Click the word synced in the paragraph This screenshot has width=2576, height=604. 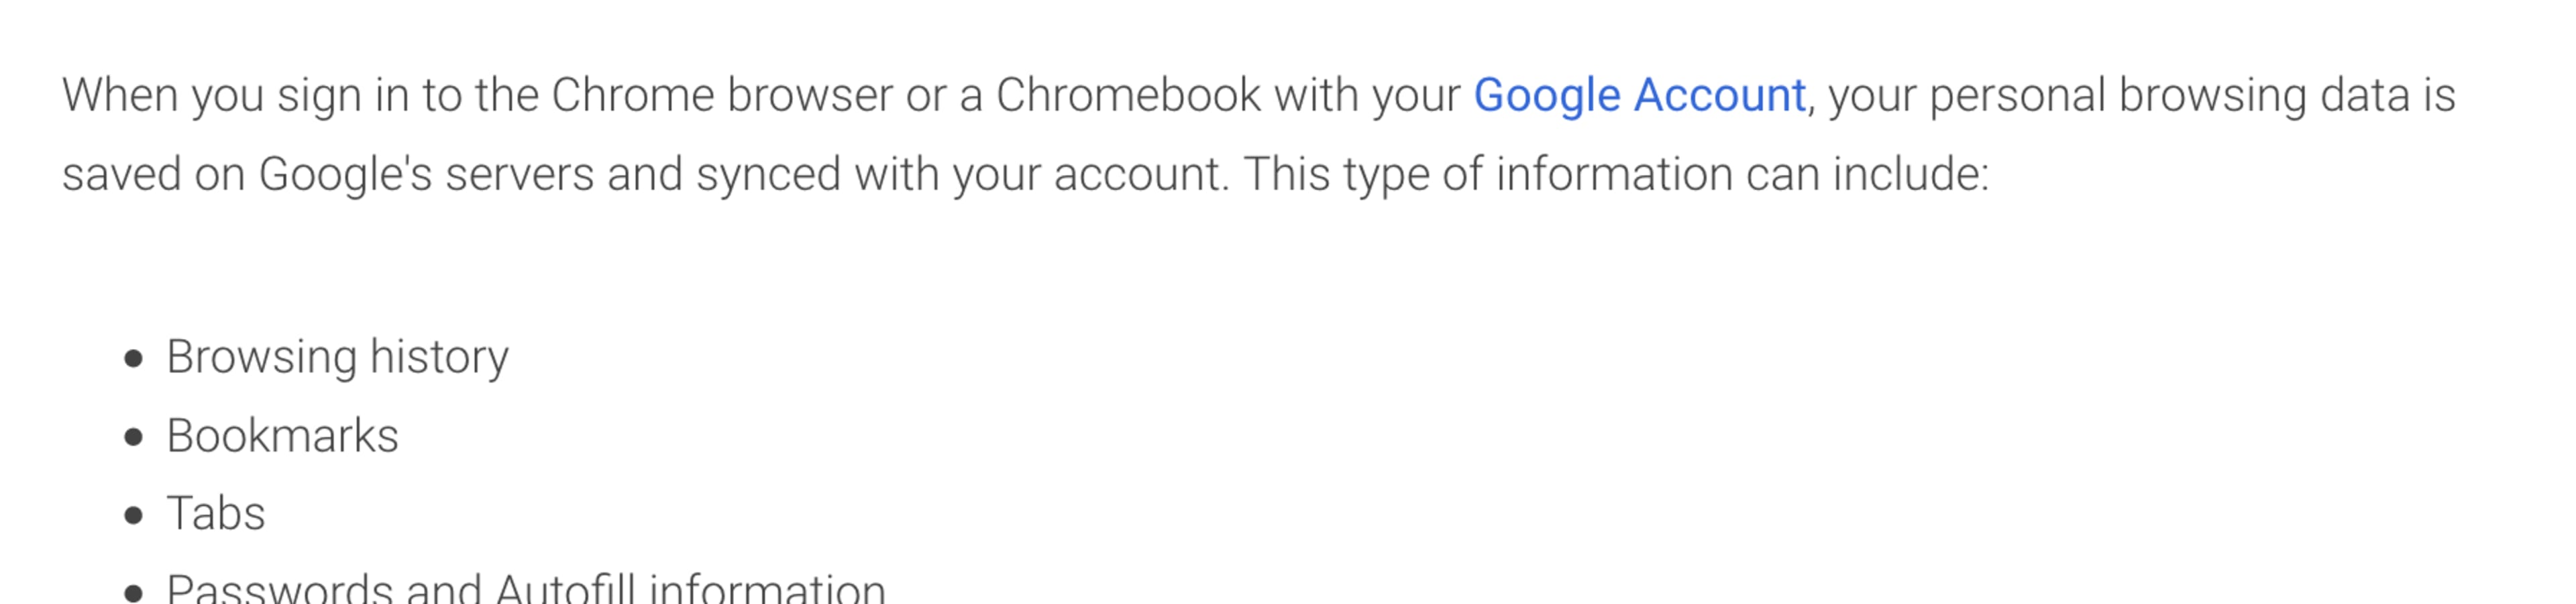(x=768, y=175)
